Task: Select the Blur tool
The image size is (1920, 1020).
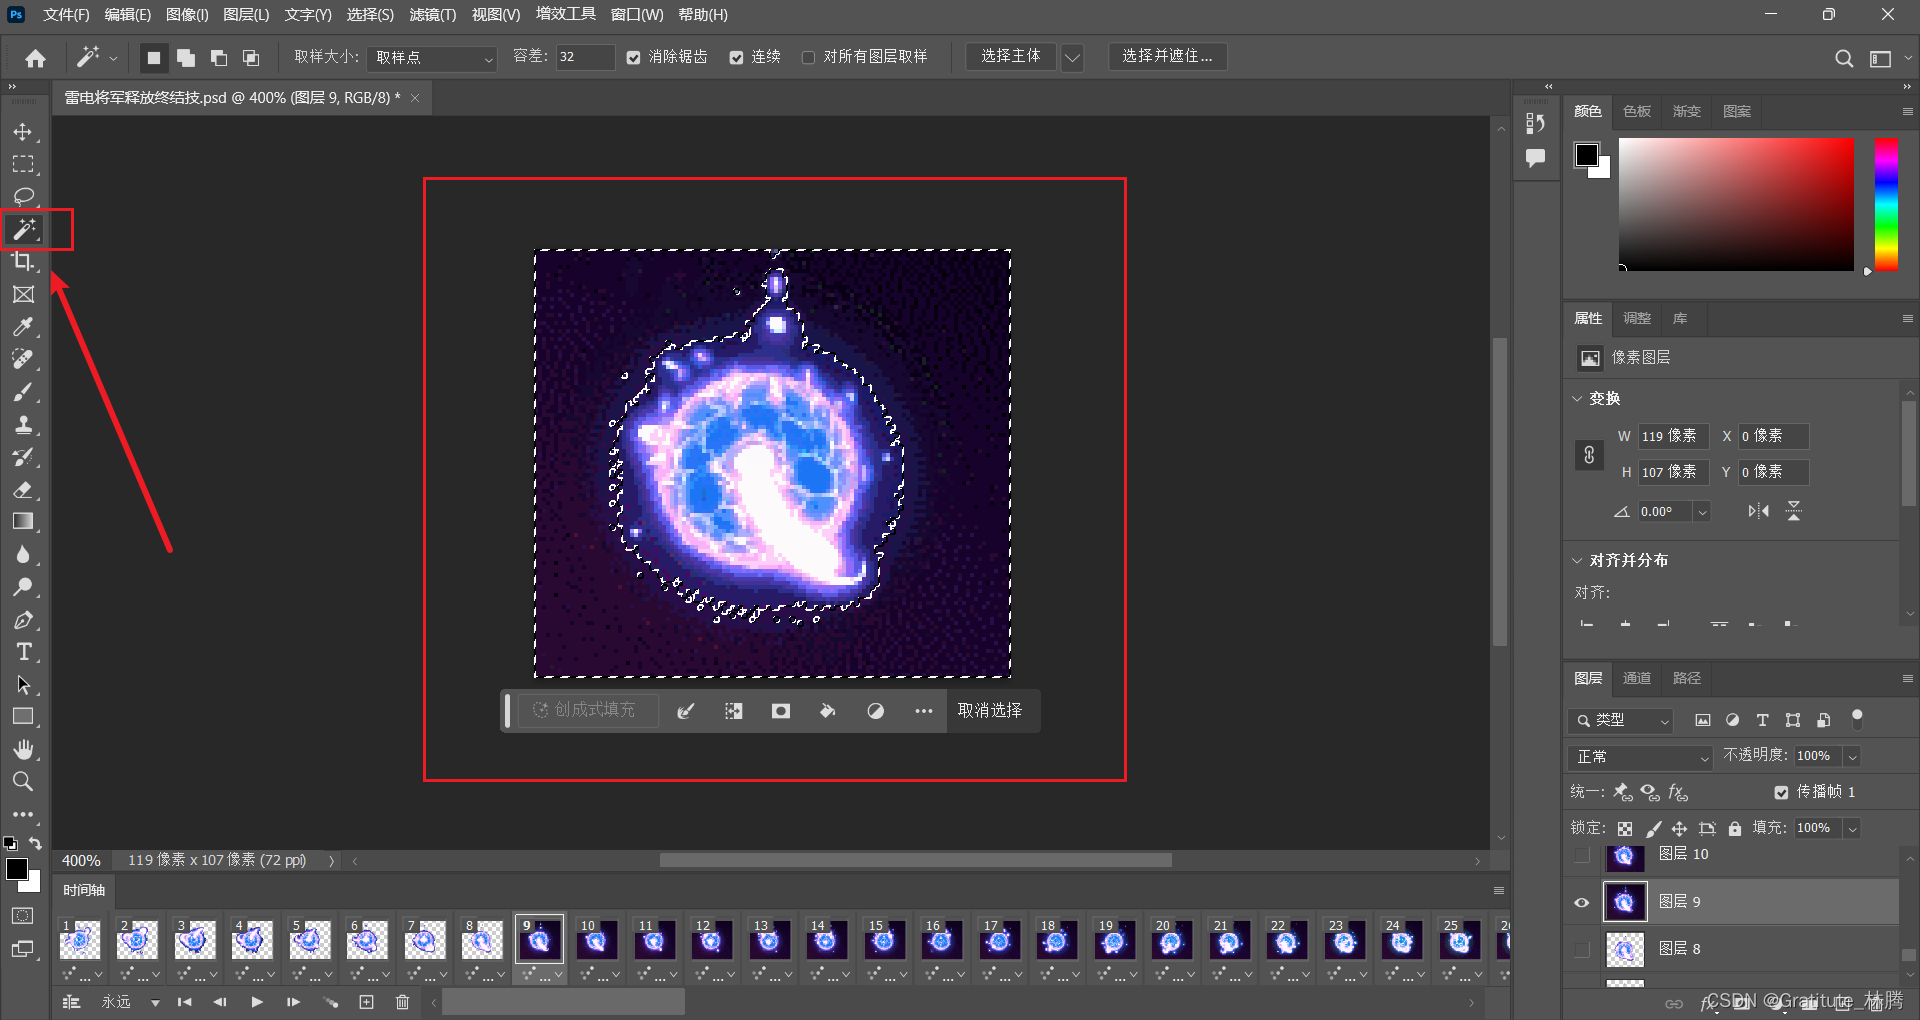Action: 22,555
